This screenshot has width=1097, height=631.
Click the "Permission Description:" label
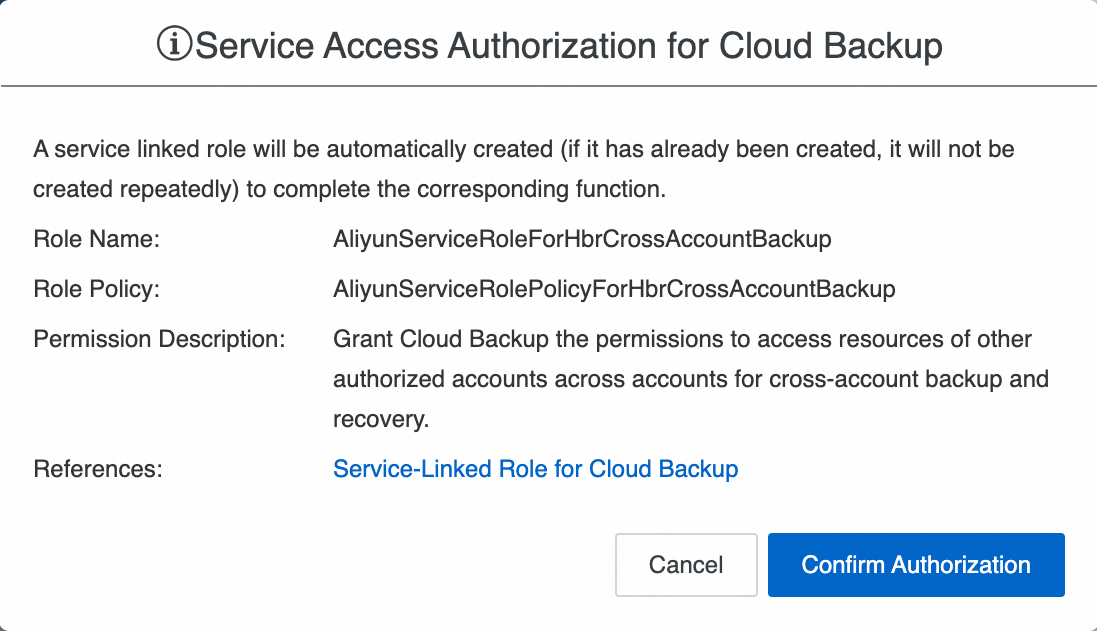pos(159,340)
